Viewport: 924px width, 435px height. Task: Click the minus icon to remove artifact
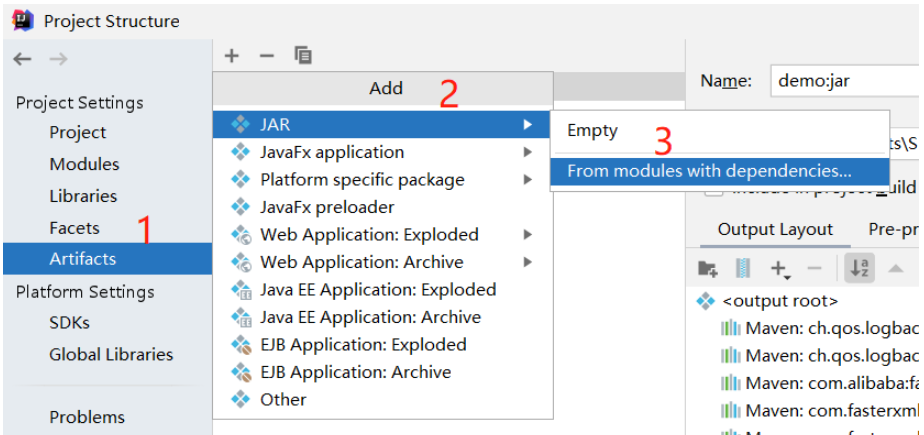coord(266,56)
